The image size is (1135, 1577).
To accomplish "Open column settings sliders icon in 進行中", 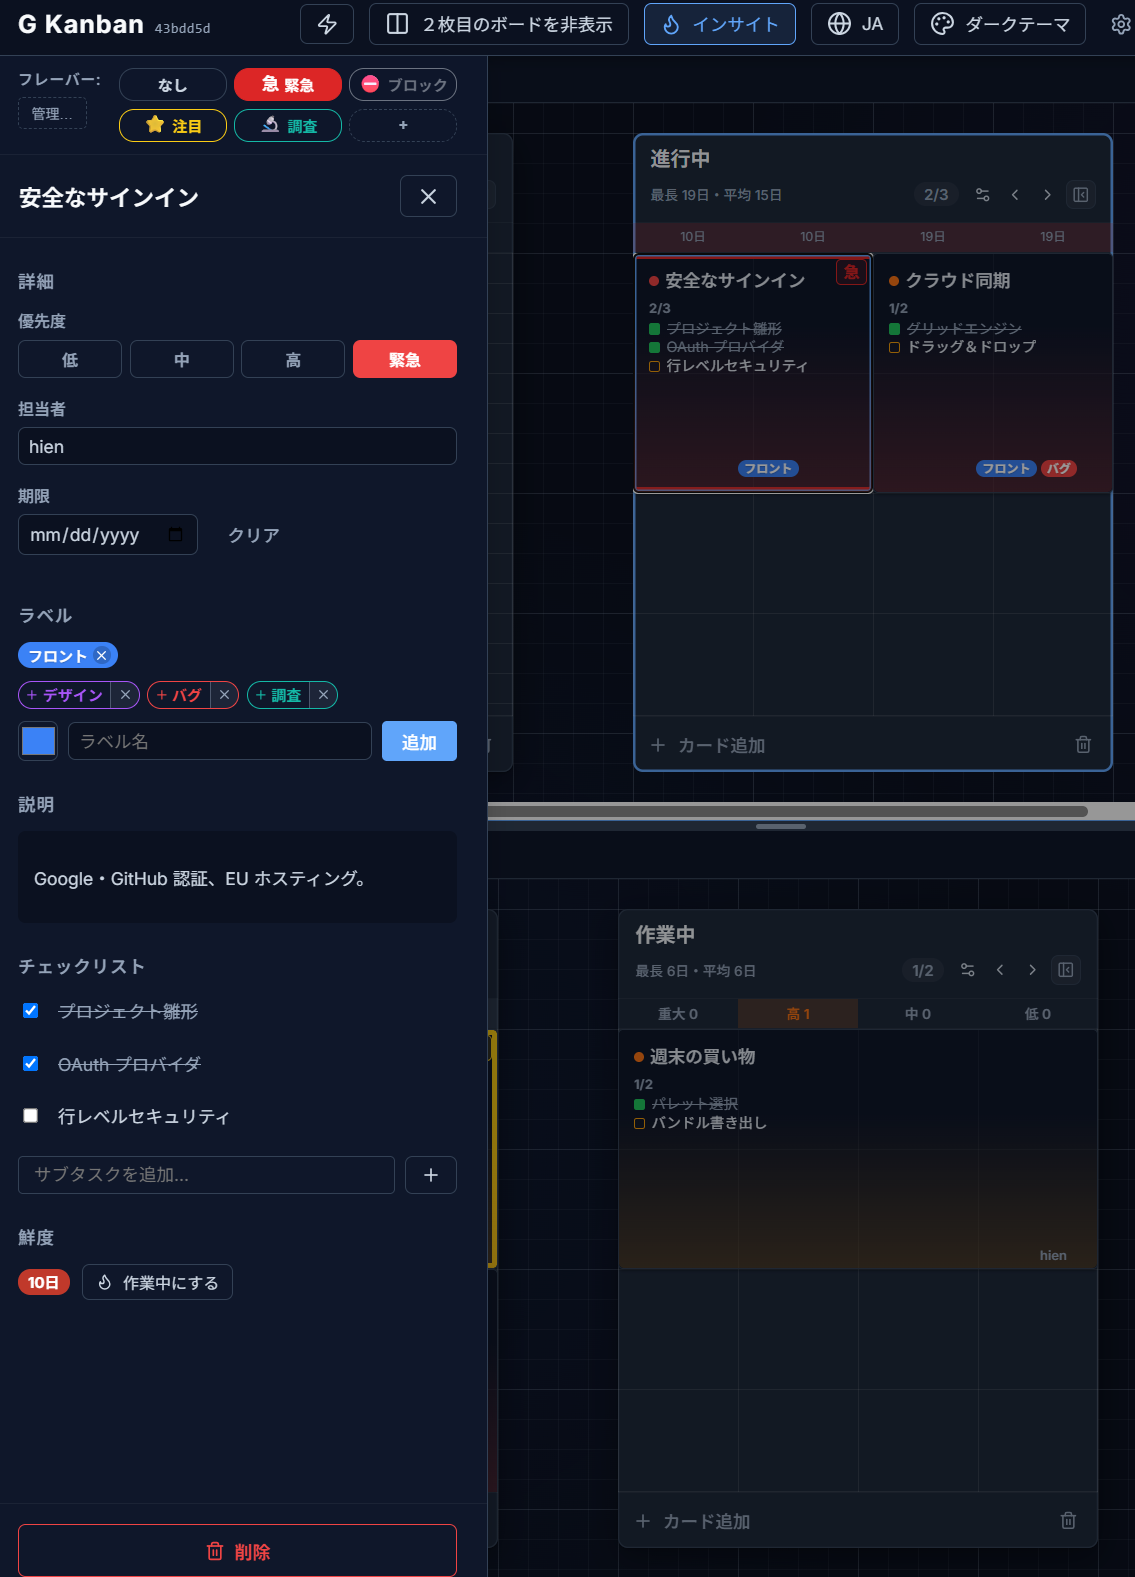I will [x=983, y=195].
